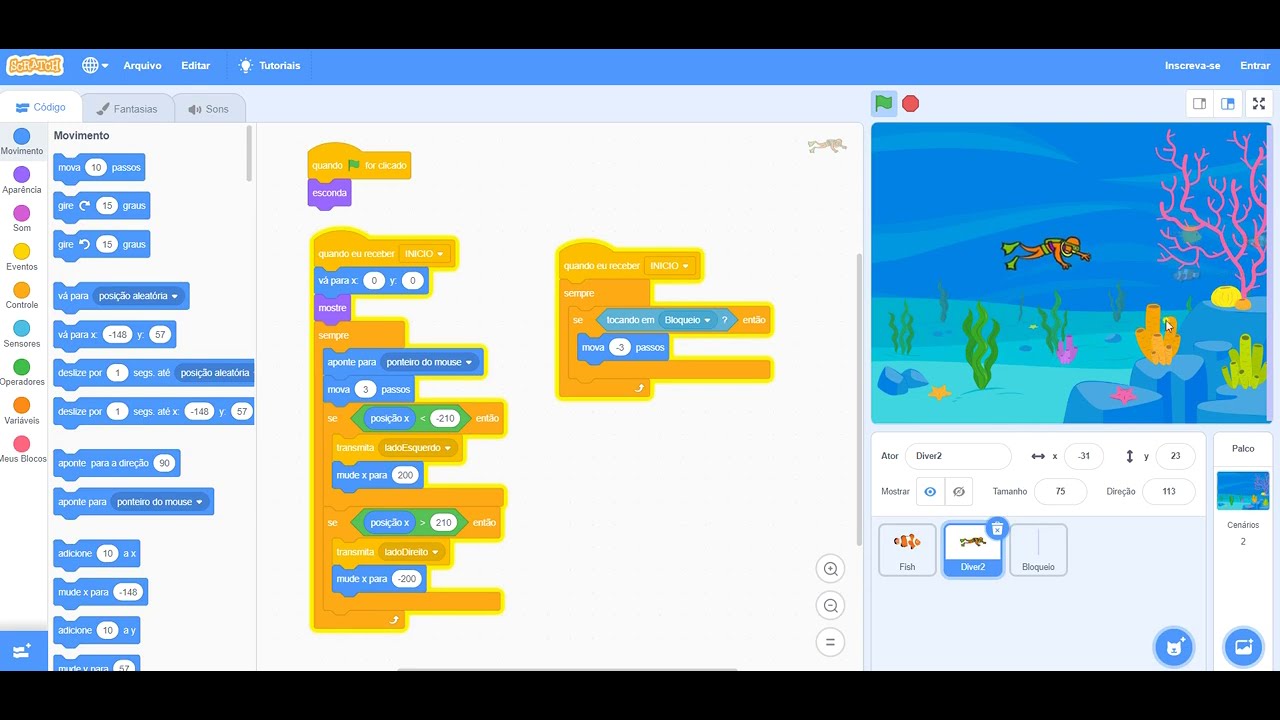Open INICIO dropdown in the left script

click(424, 254)
